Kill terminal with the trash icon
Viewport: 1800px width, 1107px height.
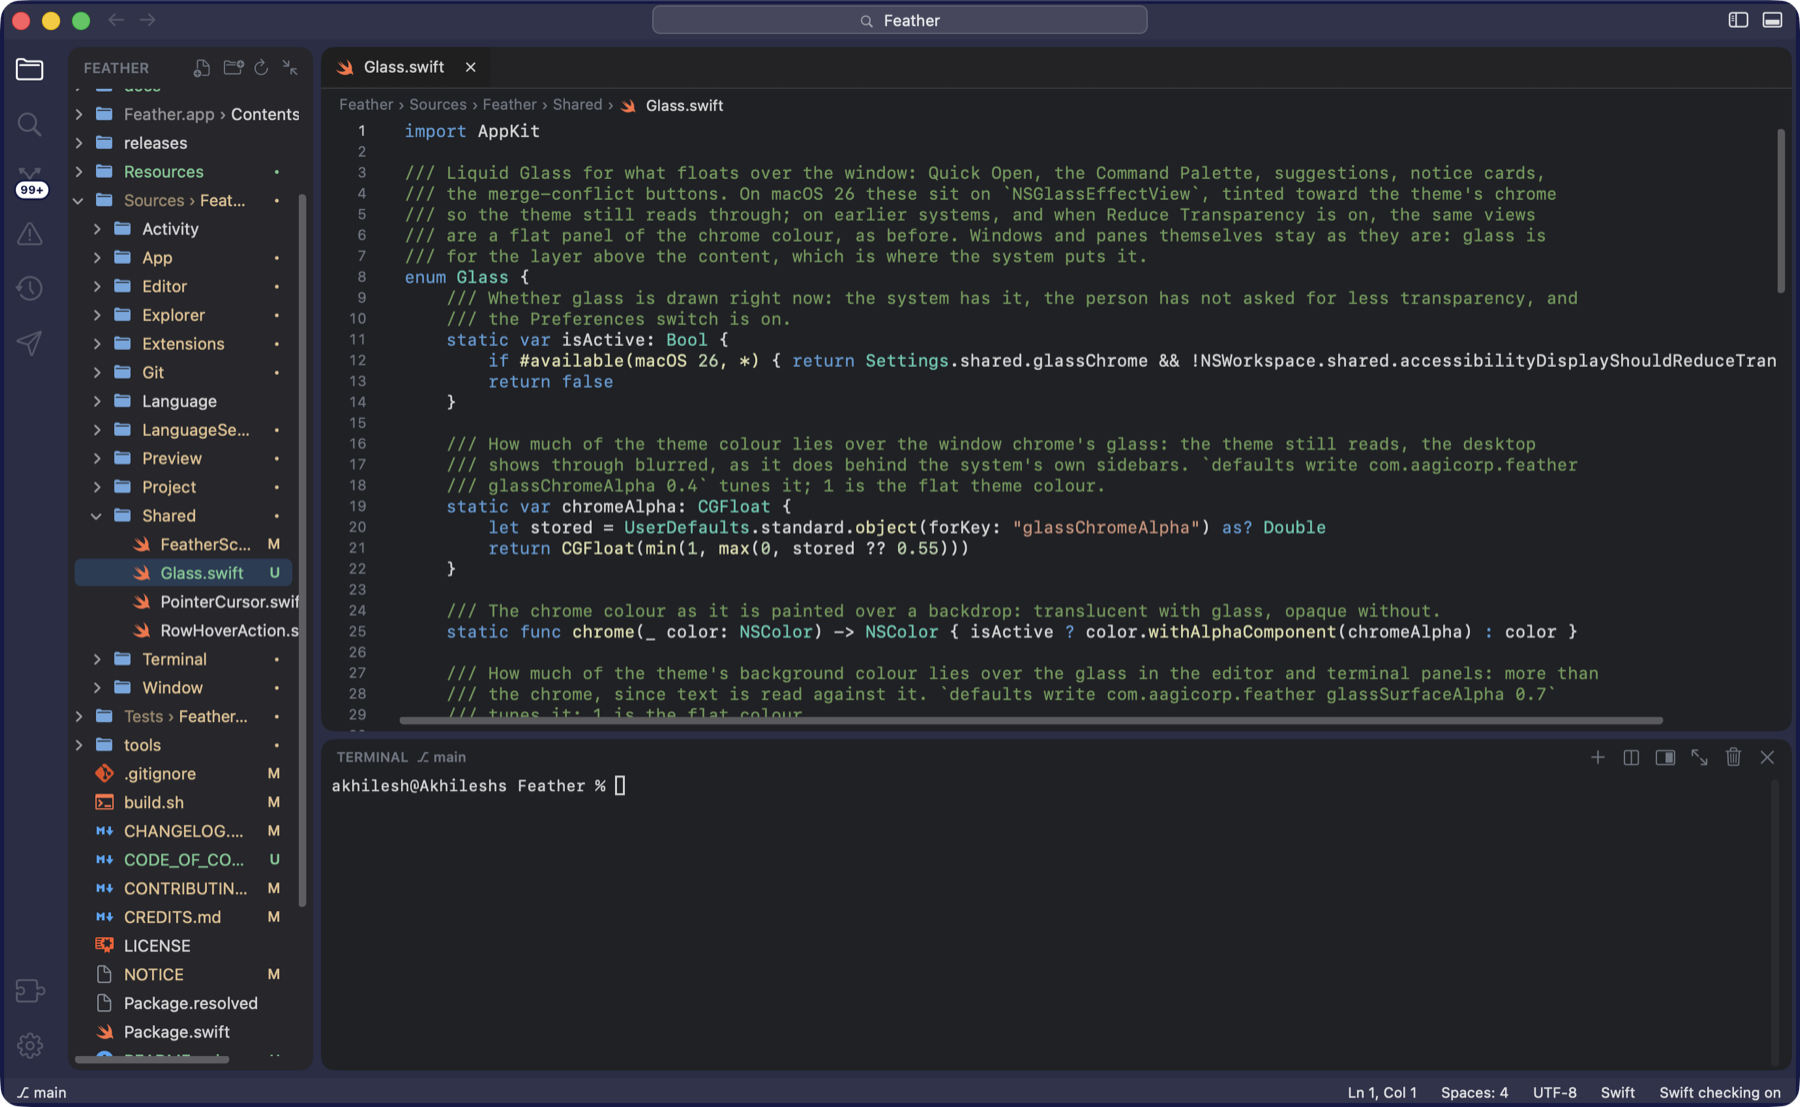click(1733, 757)
